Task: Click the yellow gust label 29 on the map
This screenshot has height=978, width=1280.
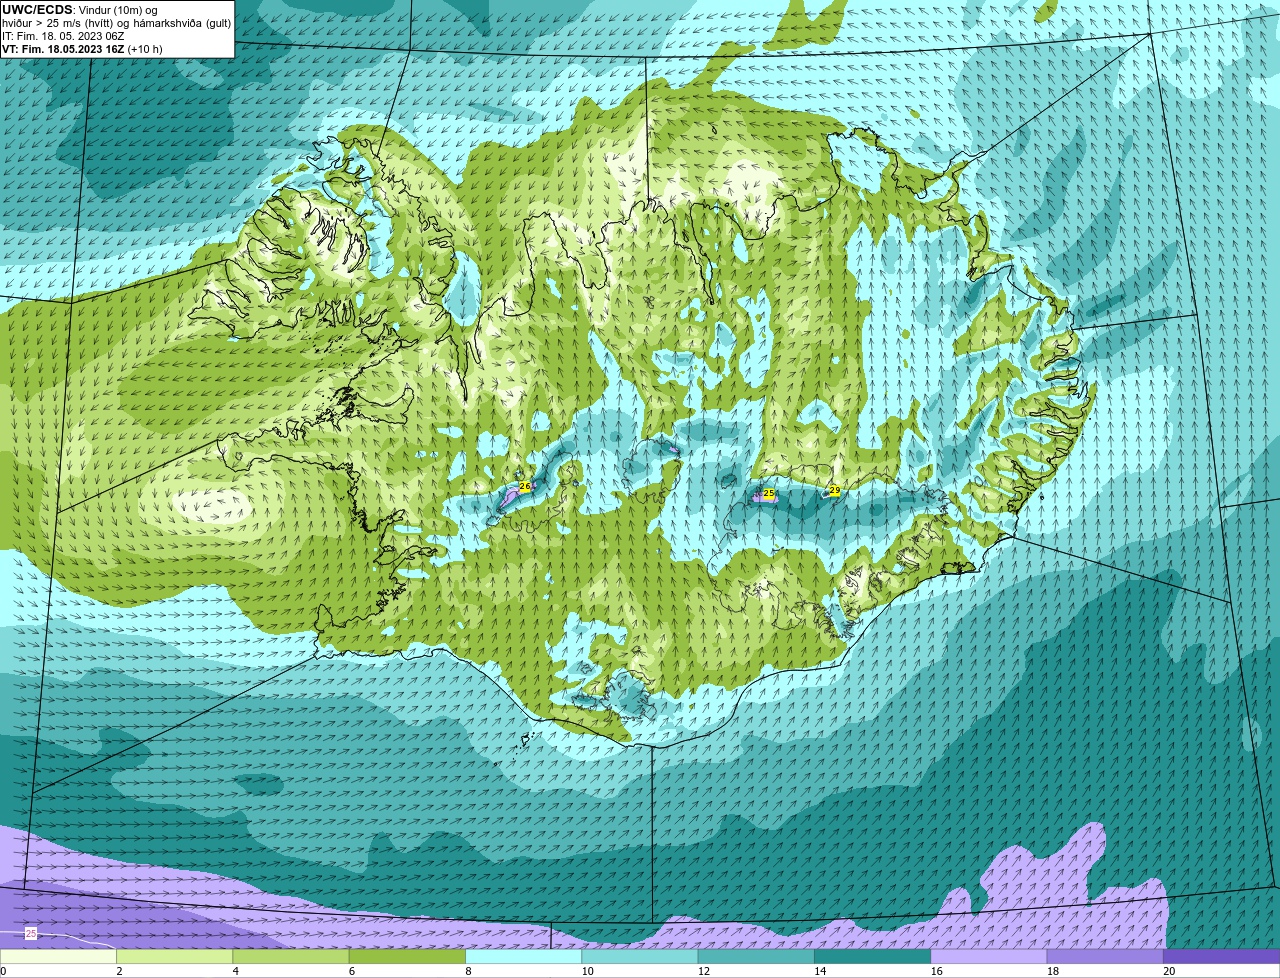Action: (x=834, y=490)
